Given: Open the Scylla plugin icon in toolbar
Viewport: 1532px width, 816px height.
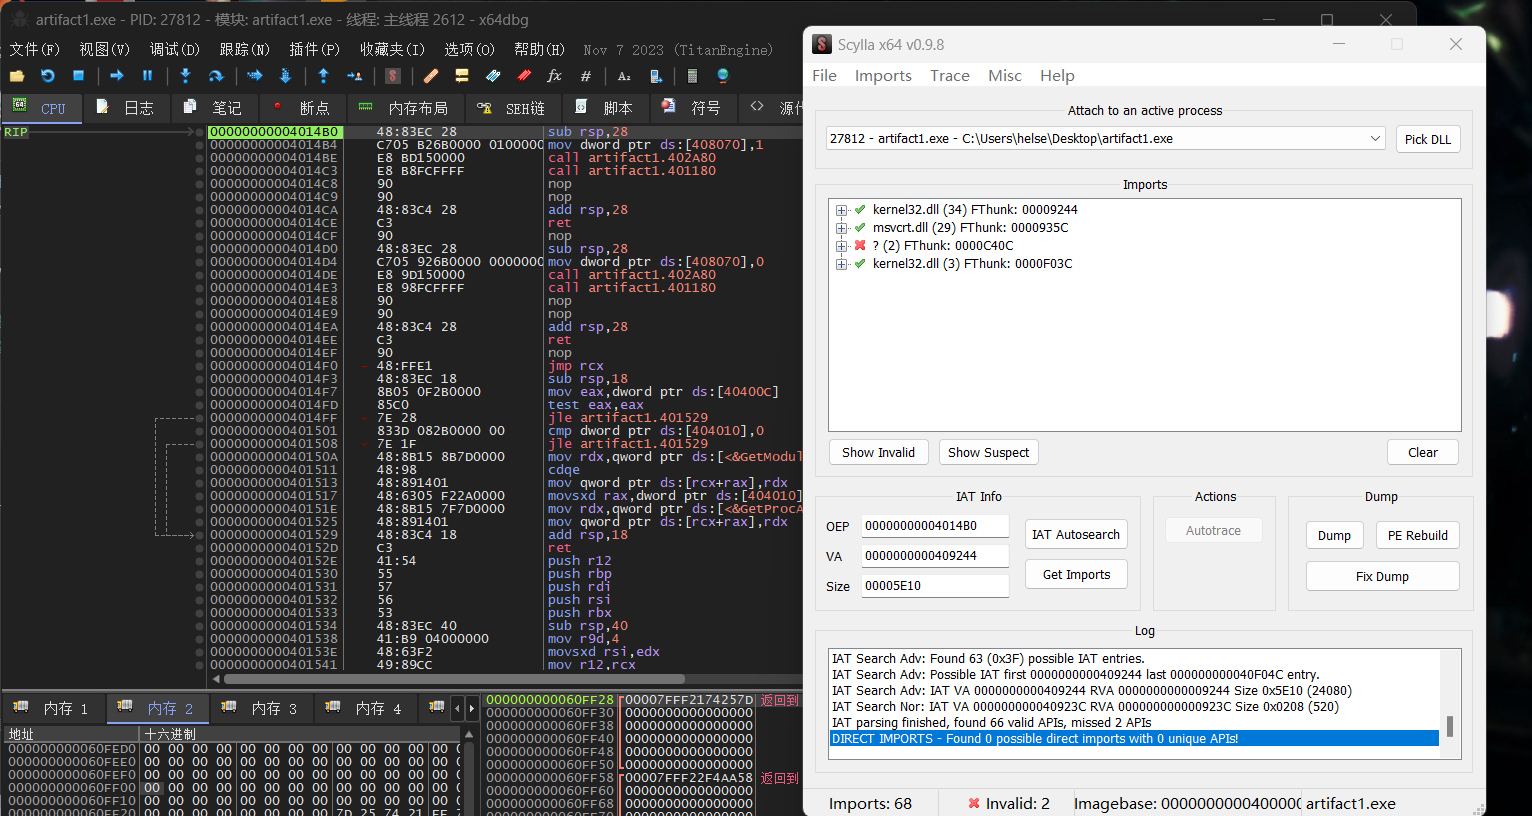Looking at the screenshot, I should pos(393,76).
